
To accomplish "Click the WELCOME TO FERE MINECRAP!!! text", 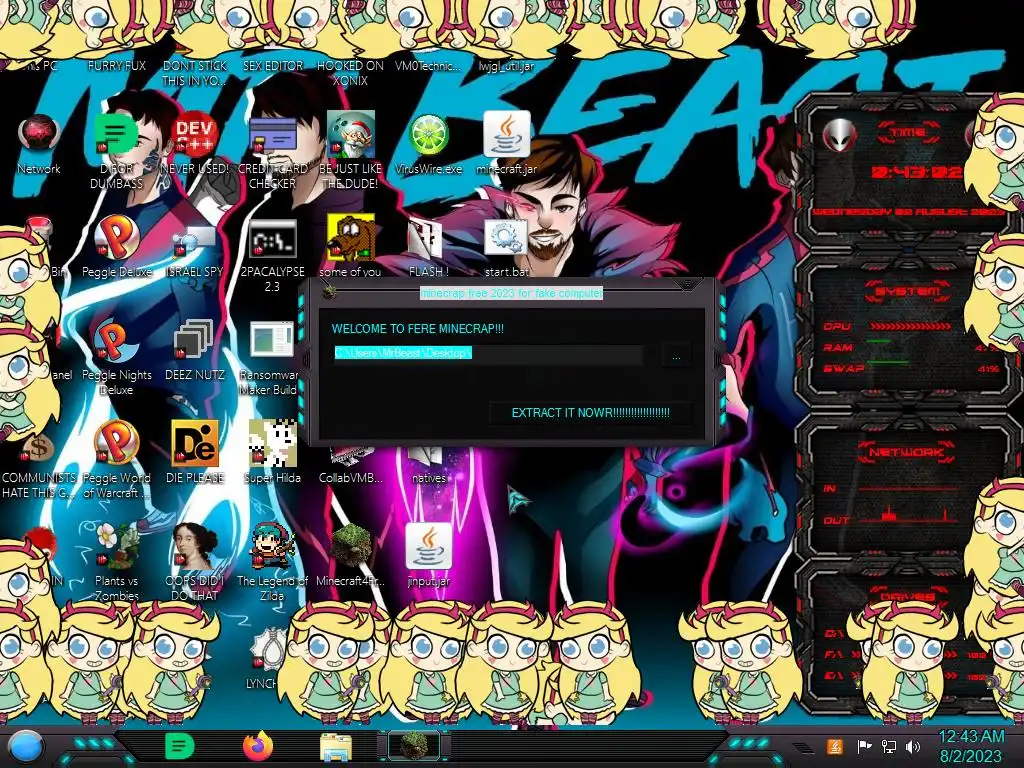I will (418, 328).
